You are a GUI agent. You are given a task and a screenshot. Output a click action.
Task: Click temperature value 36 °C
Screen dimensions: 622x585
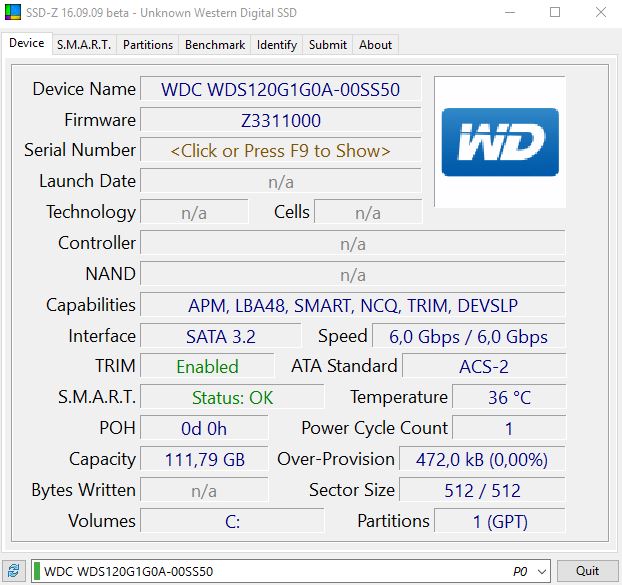(509, 397)
